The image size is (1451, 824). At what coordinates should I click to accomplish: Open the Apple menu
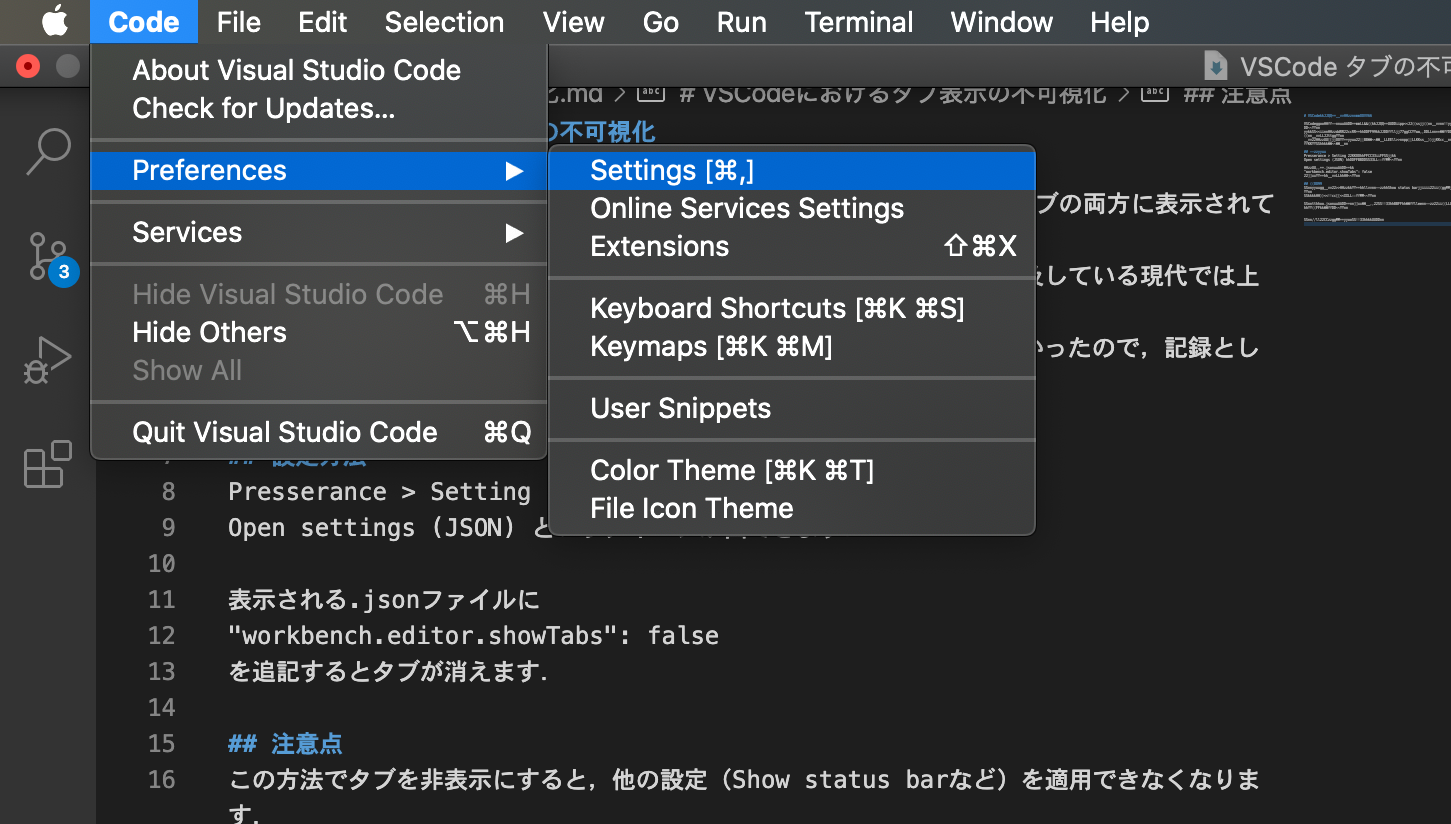point(54,21)
